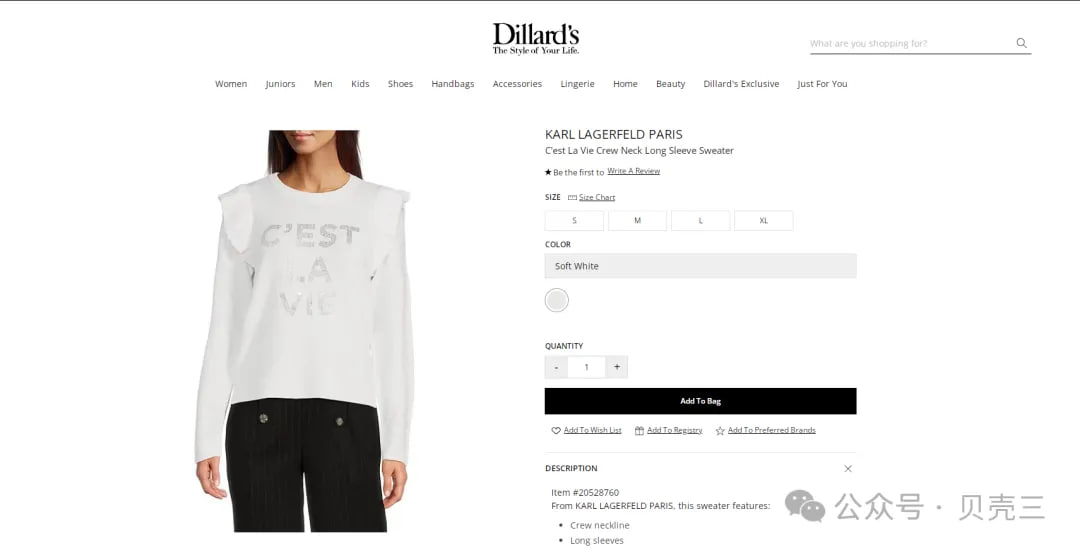Select size S
Screen dimensions: 1080x550
(x=574, y=220)
